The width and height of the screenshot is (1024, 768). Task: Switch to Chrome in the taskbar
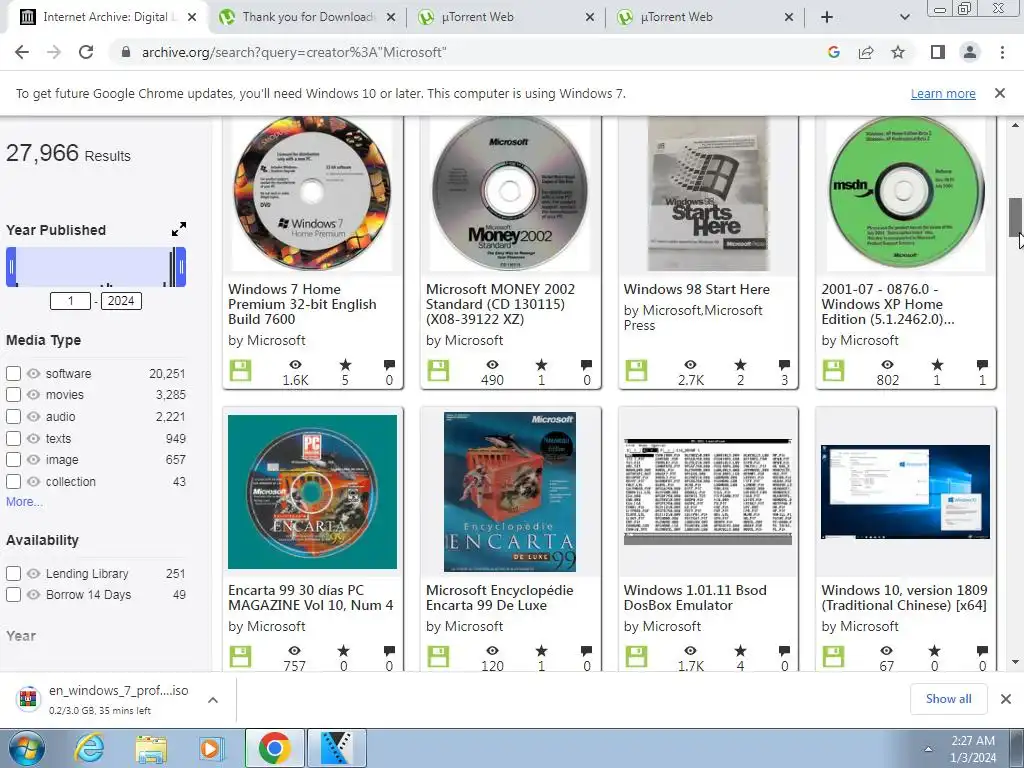pos(274,748)
